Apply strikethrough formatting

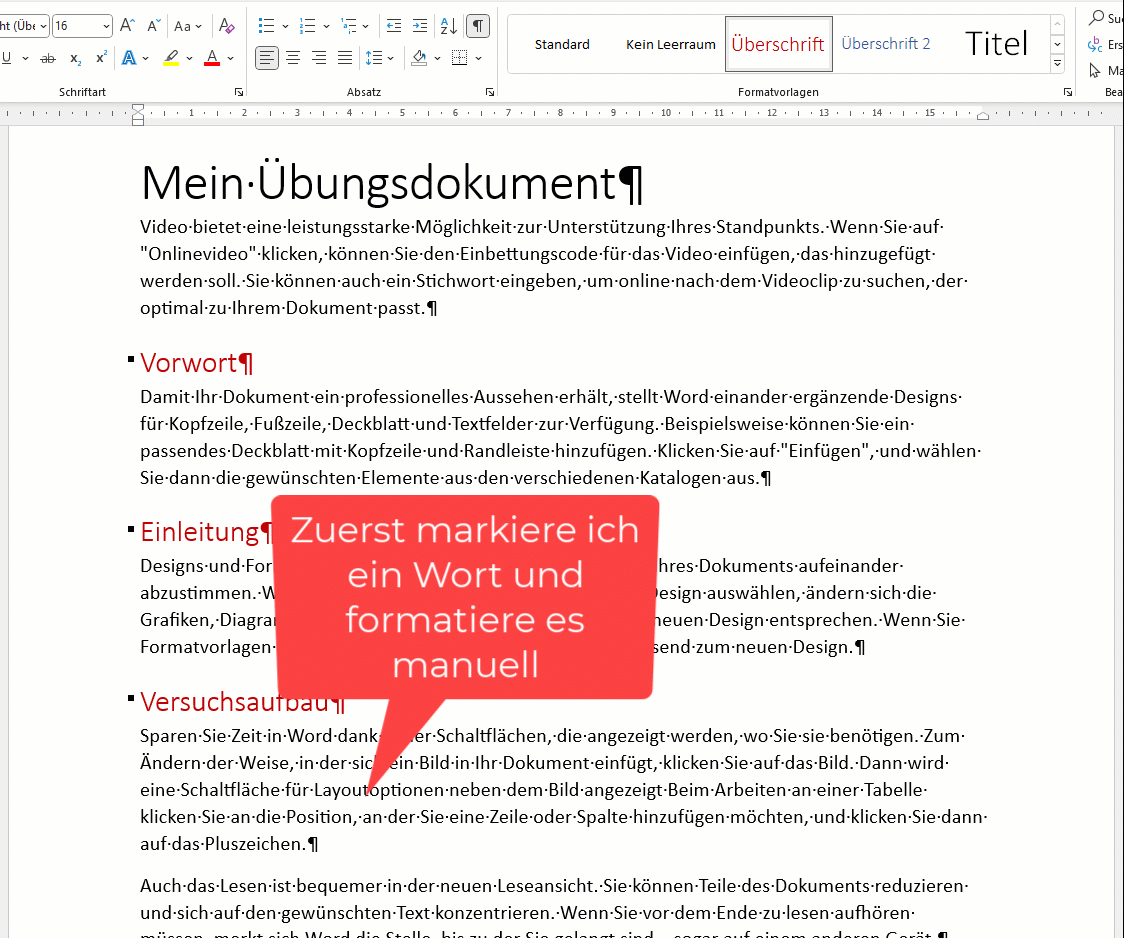48,59
